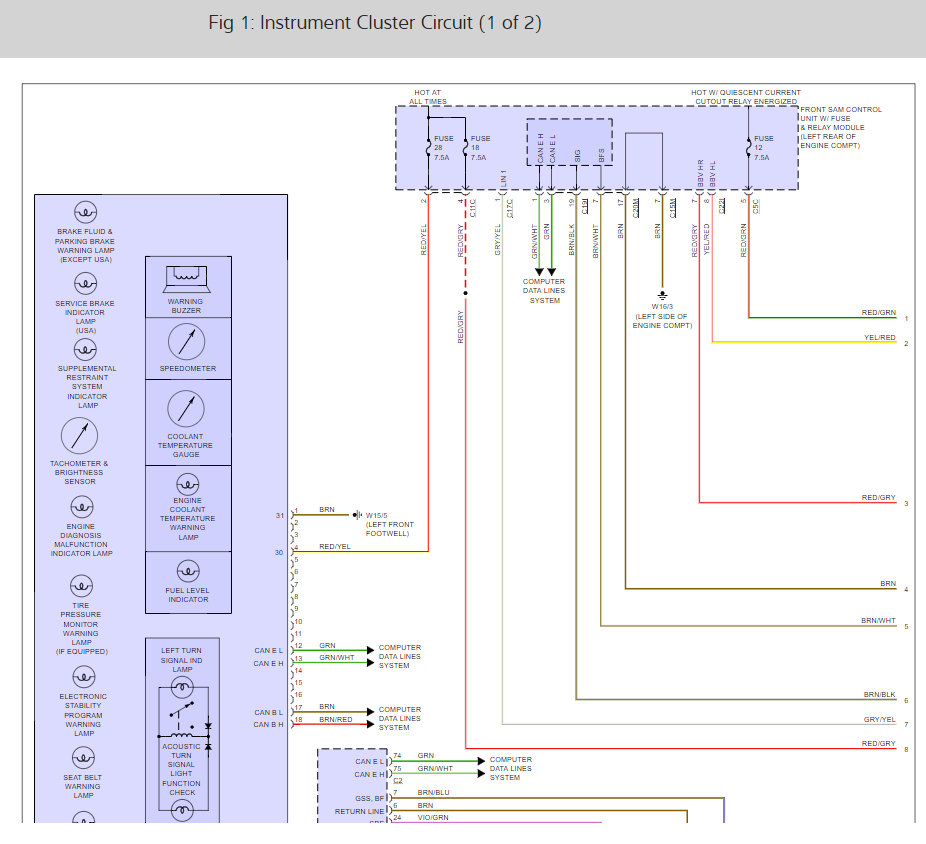The image size is (926, 844).
Task: Click the BRN/BLK label at output 6
Action: 879,695
